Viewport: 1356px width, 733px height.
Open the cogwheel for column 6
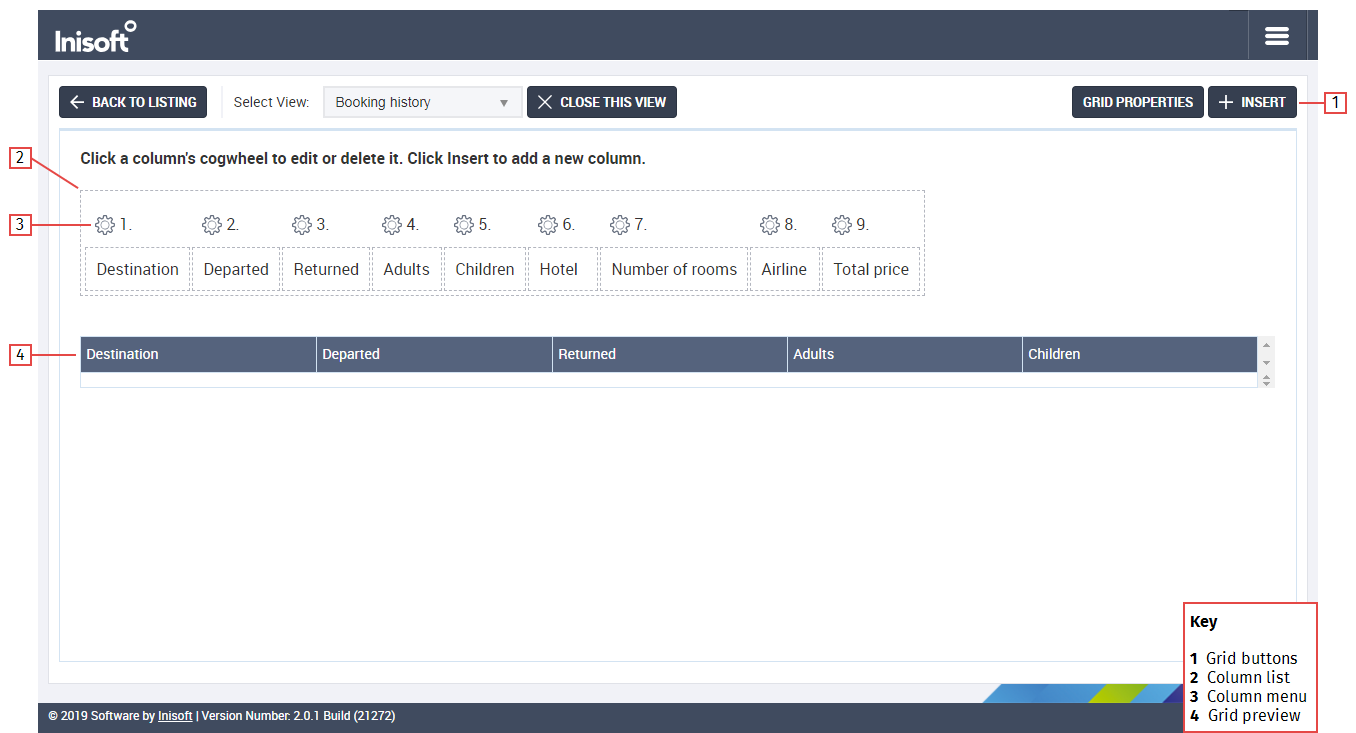pos(547,225)
